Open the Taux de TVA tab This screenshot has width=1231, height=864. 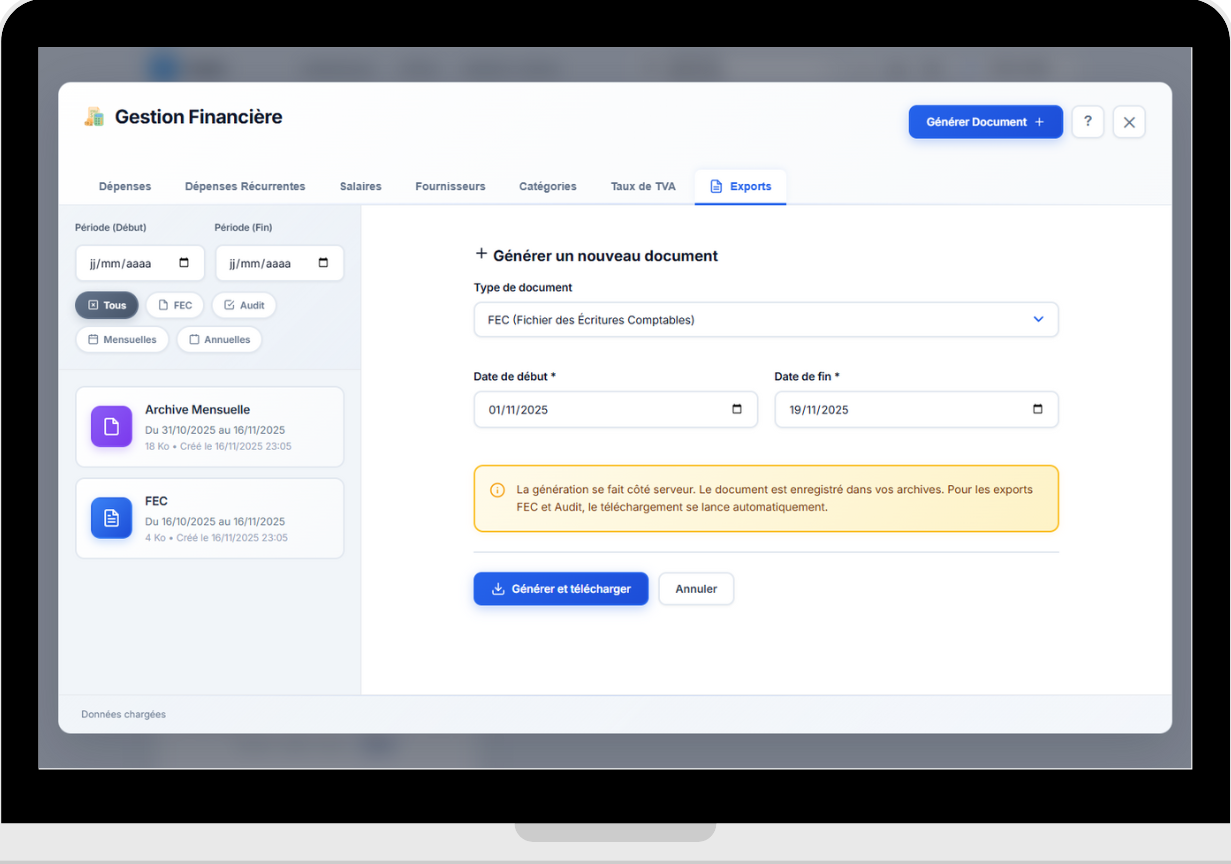point(643,186)
